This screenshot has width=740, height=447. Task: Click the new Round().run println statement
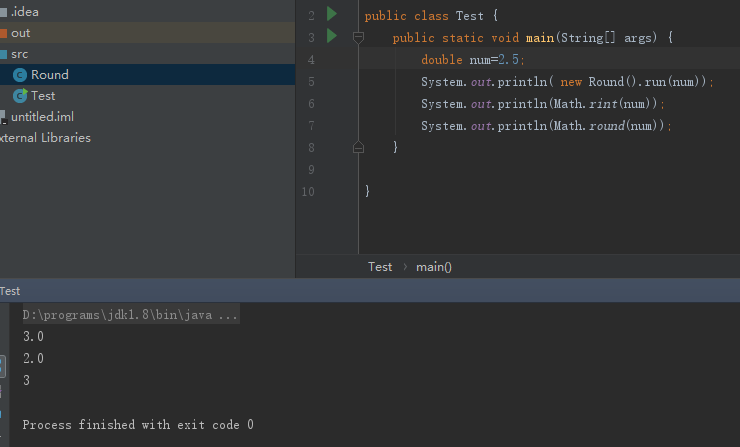click(567, 82)
